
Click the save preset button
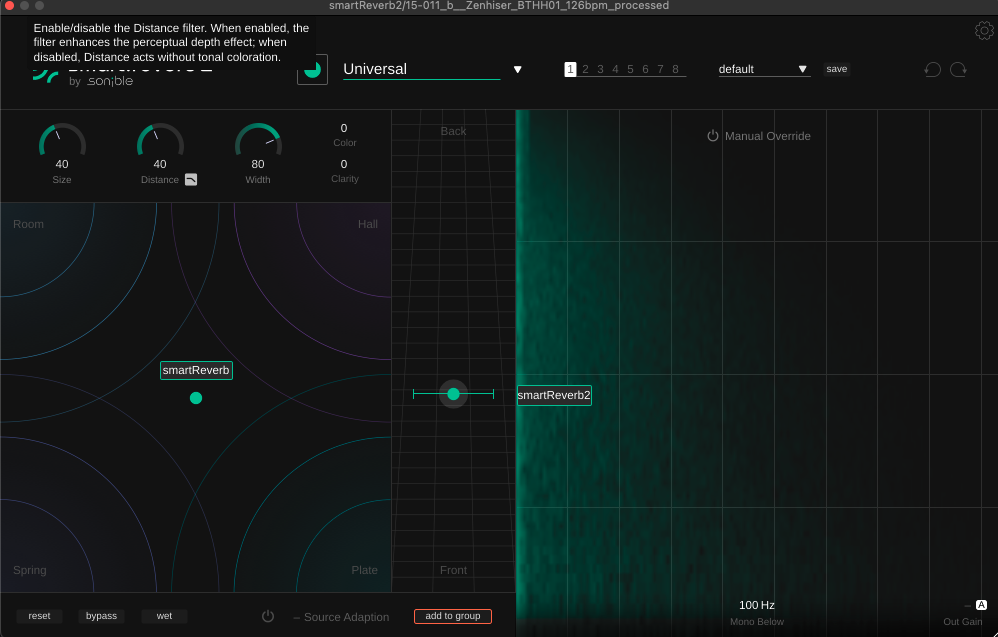tap(836, 69)
